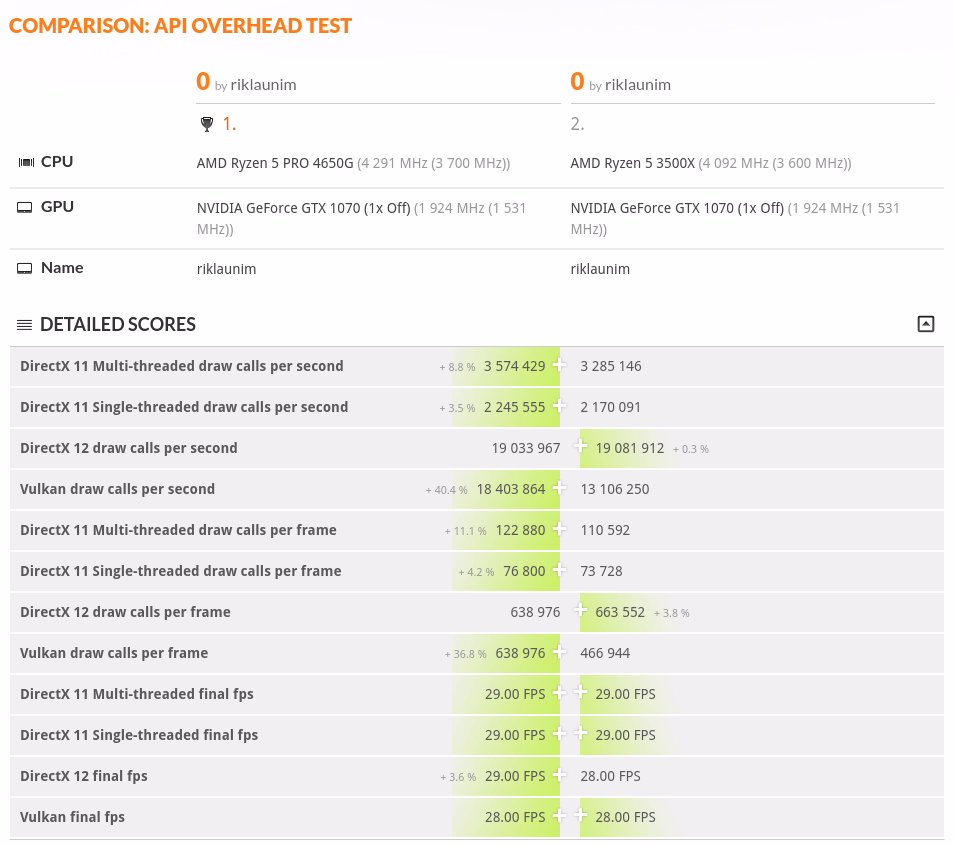This screenshot has height=846, width=954.
Task: Click plus icon in Vulkan draw calls per second row
Action: pyautogui.click(x=560, y=489)
